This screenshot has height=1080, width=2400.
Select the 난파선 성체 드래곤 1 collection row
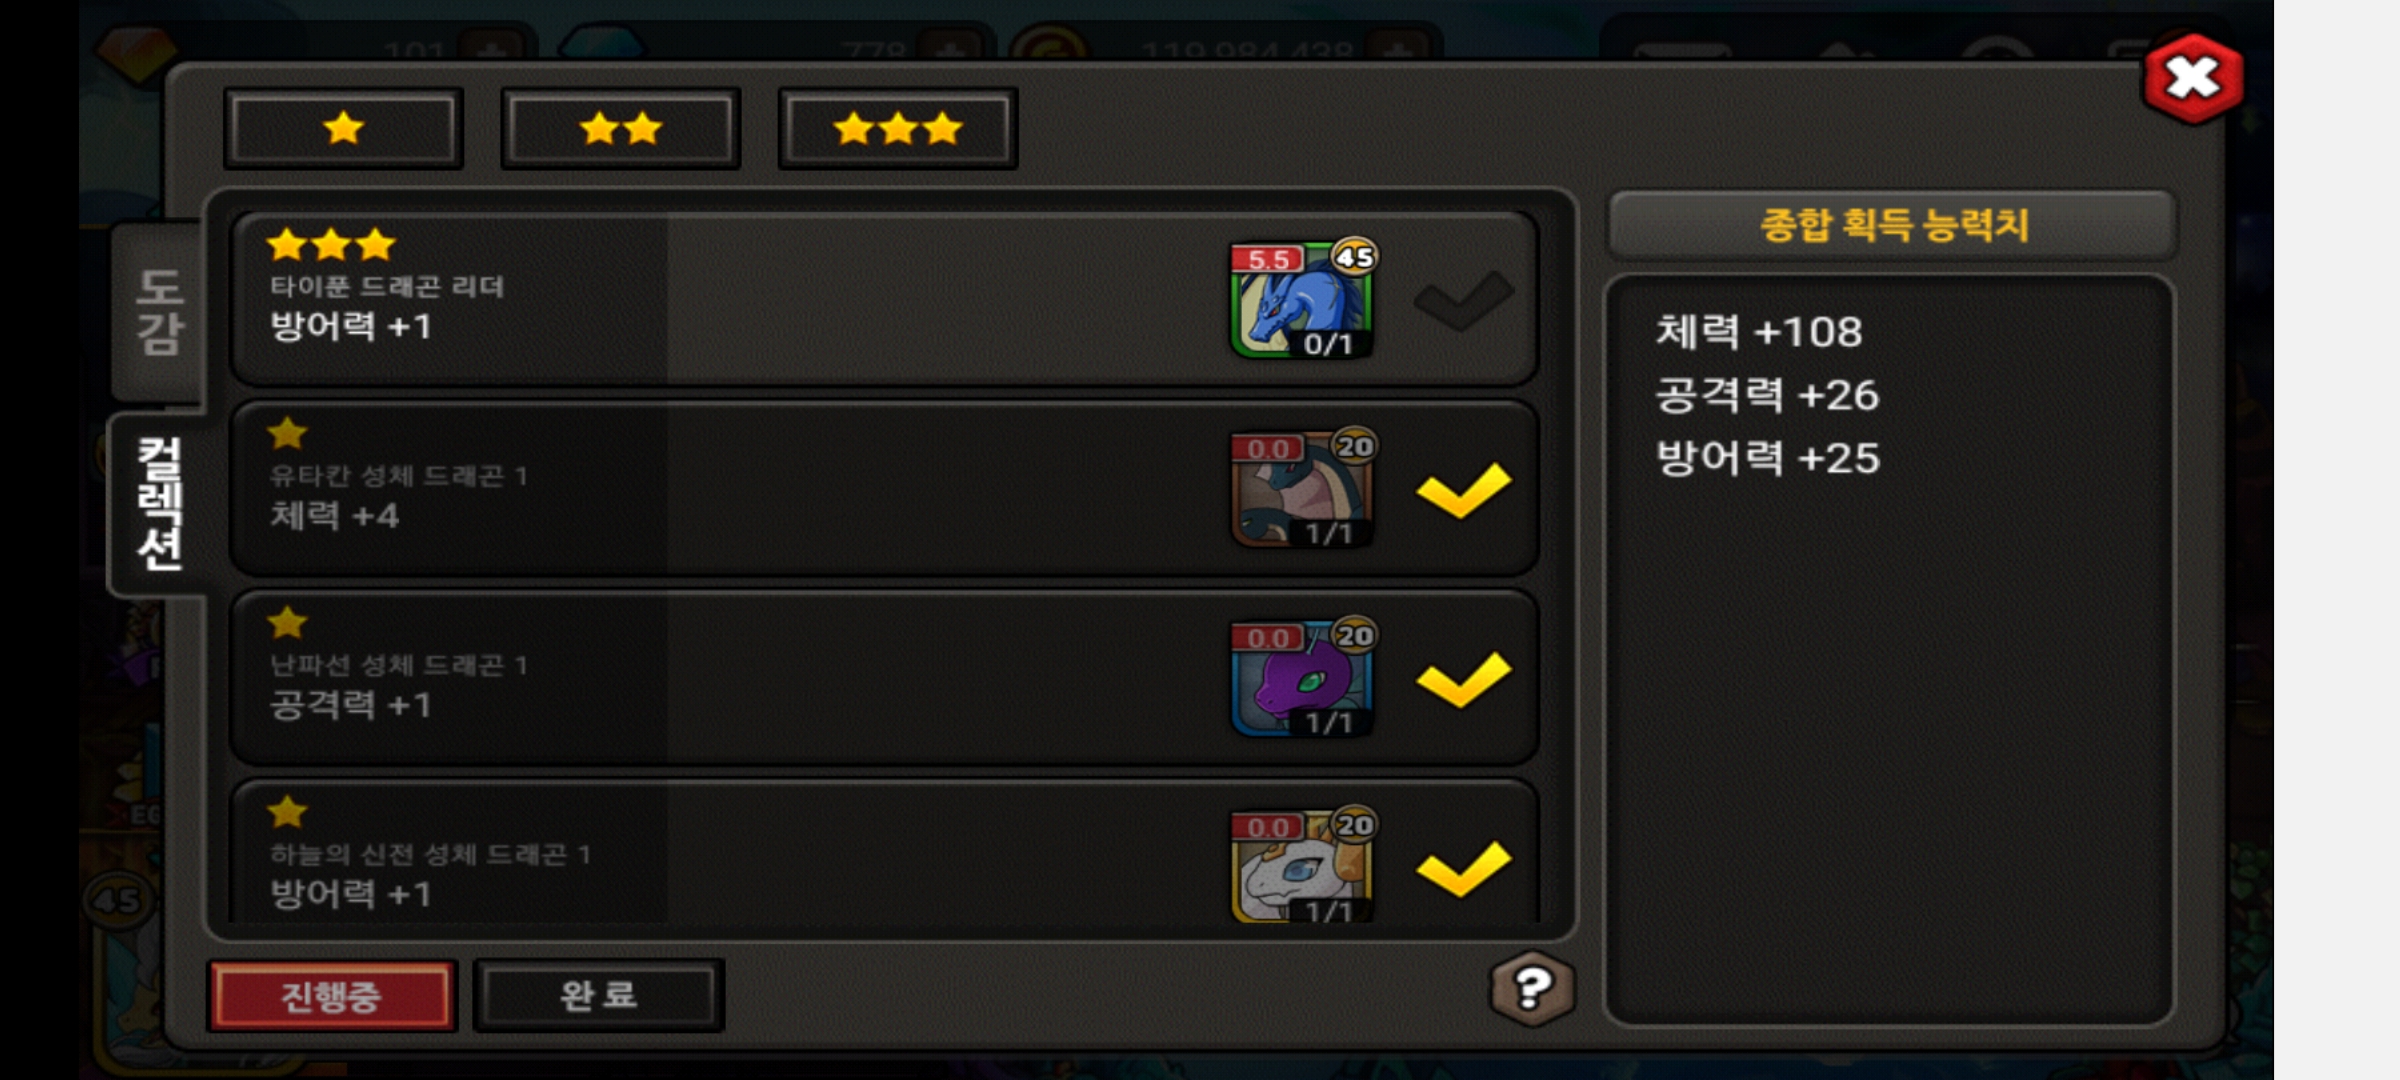coord(884,677)
